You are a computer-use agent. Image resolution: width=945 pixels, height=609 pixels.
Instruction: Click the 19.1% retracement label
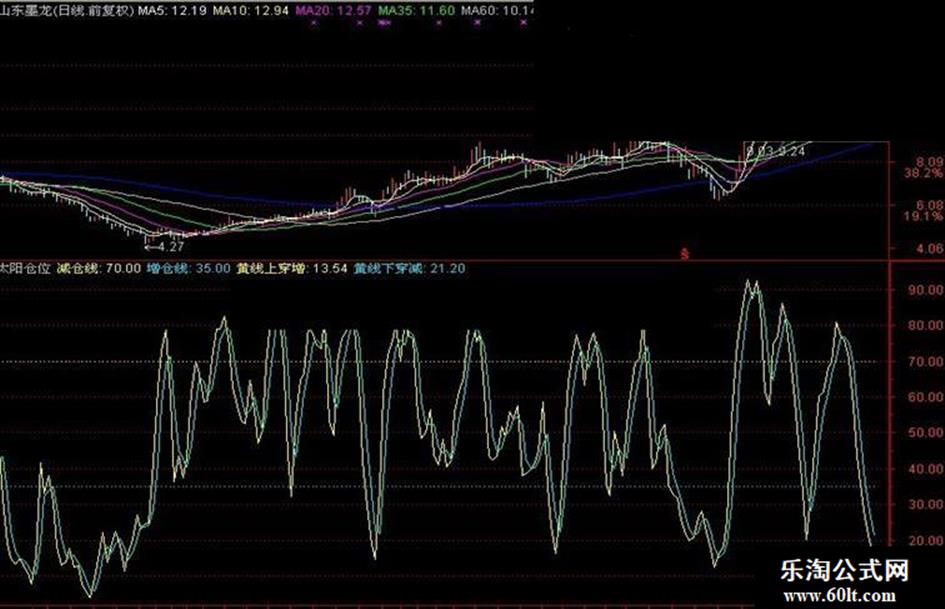tap(923, 216)
